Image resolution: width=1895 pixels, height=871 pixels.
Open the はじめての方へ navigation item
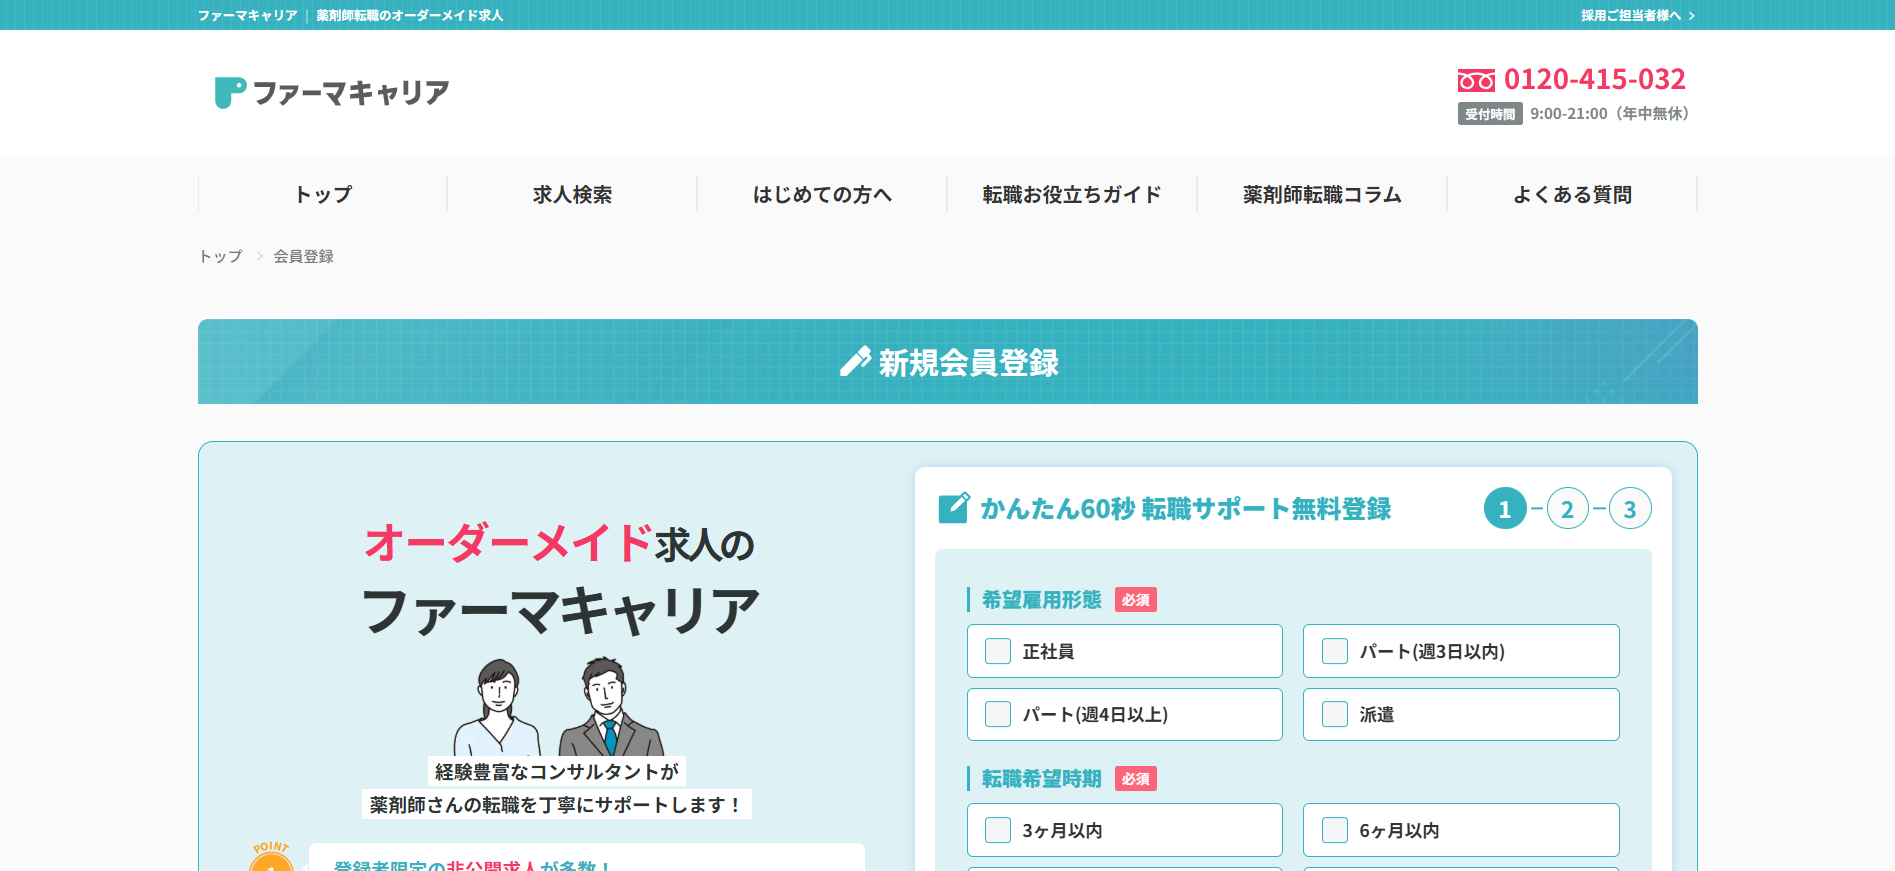click(822, 194)
